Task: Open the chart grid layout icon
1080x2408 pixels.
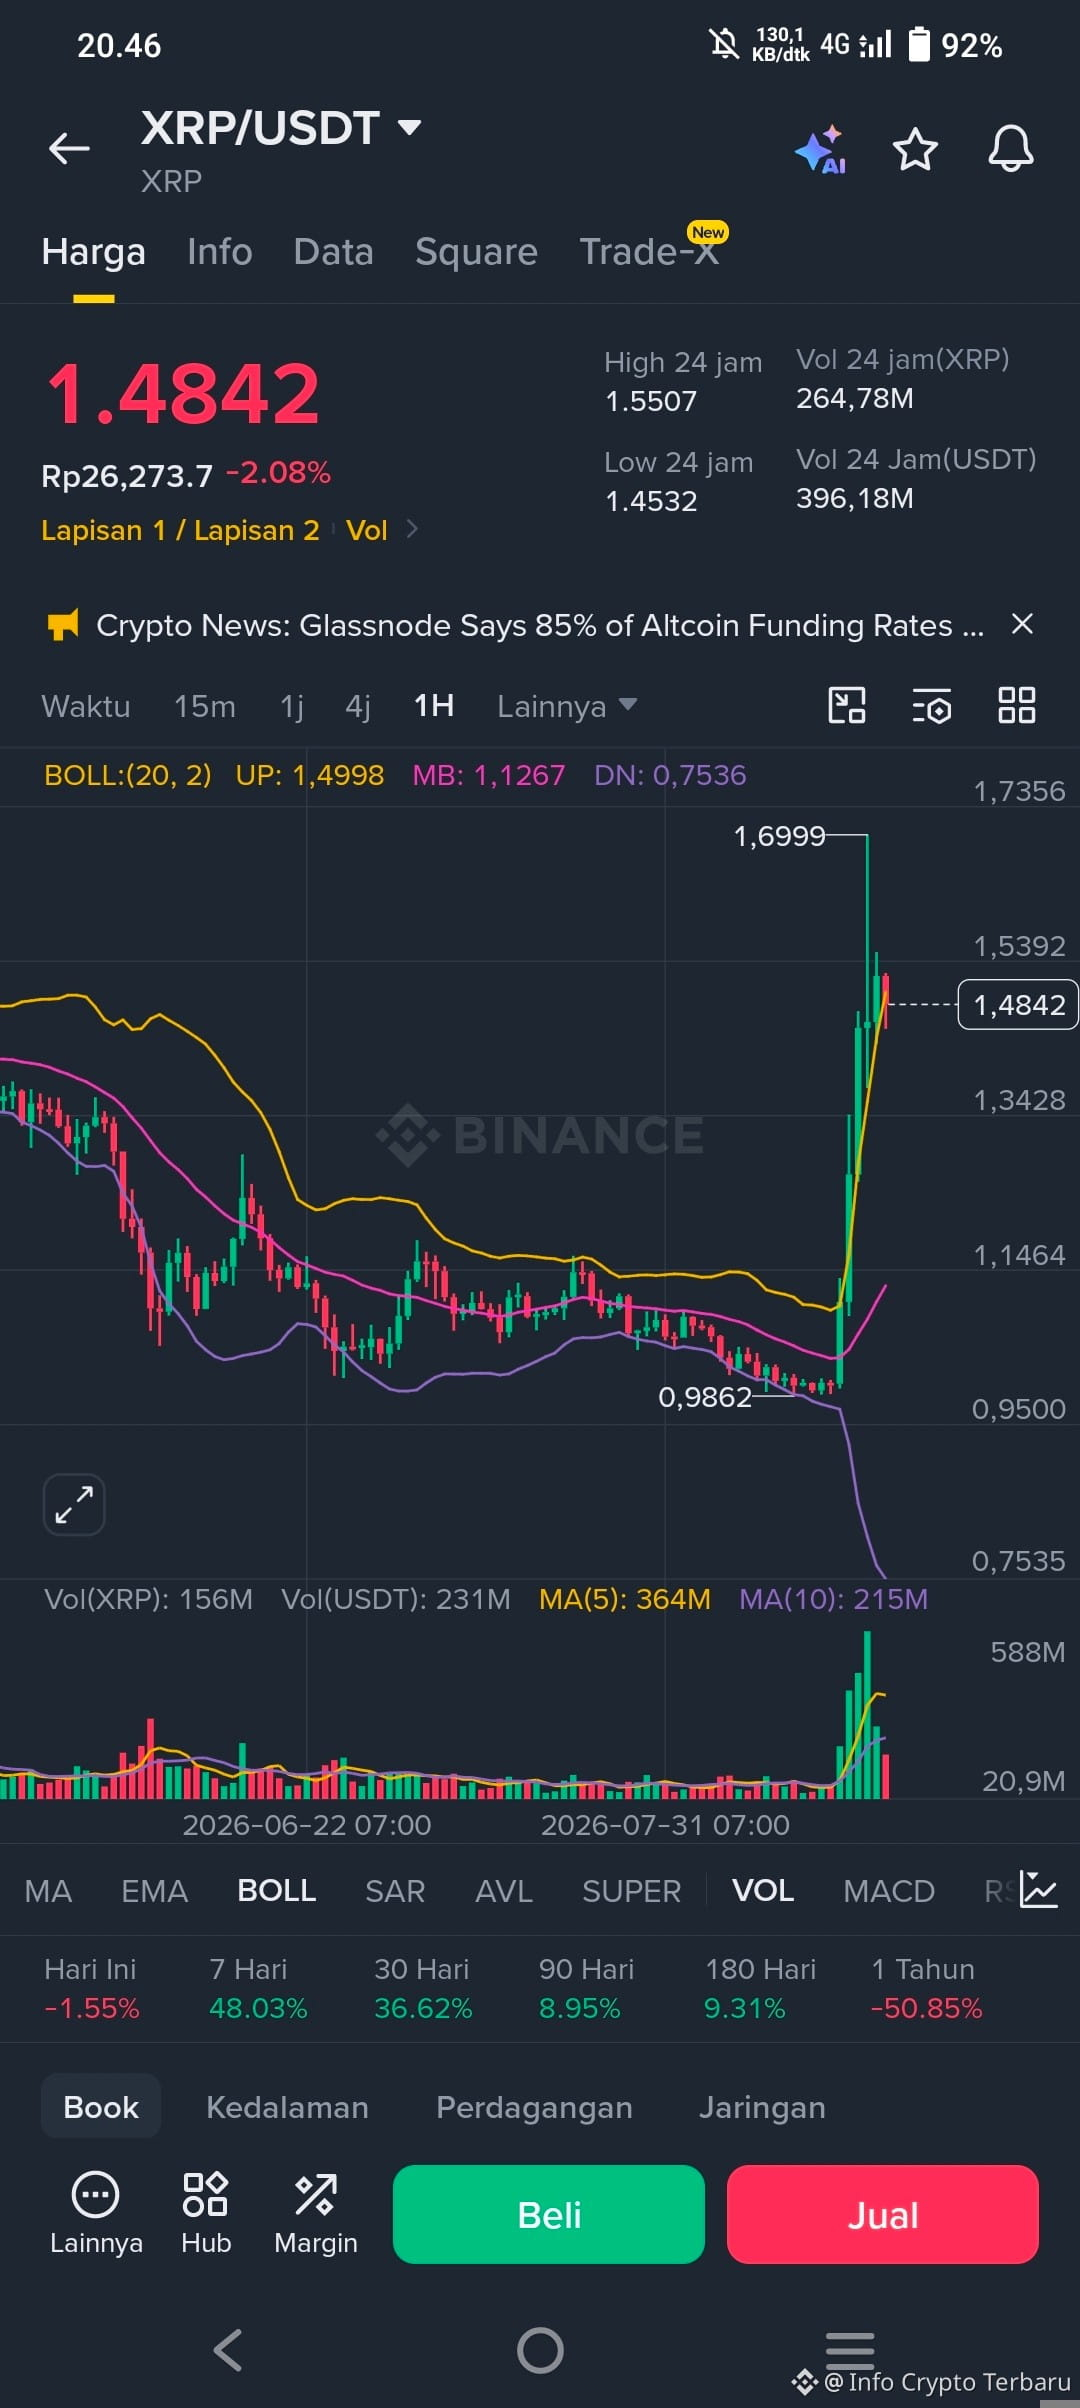Action: tap(1017, 705)
